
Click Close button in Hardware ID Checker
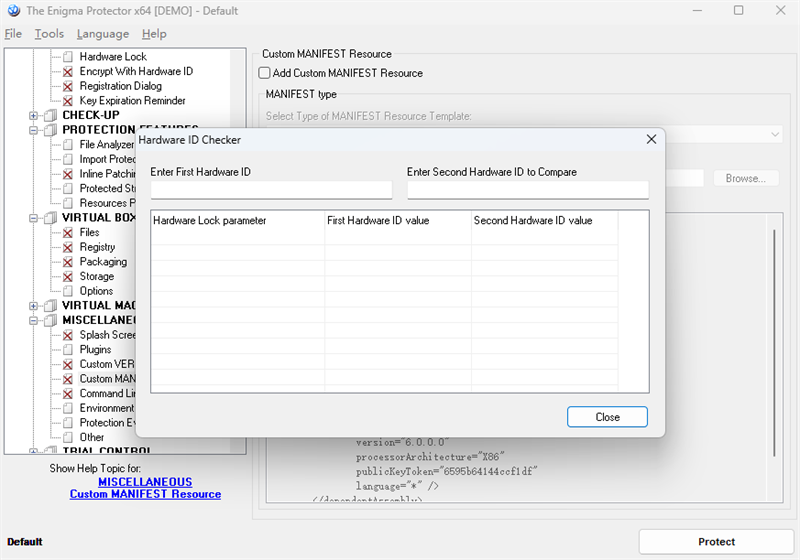[607, 417]
